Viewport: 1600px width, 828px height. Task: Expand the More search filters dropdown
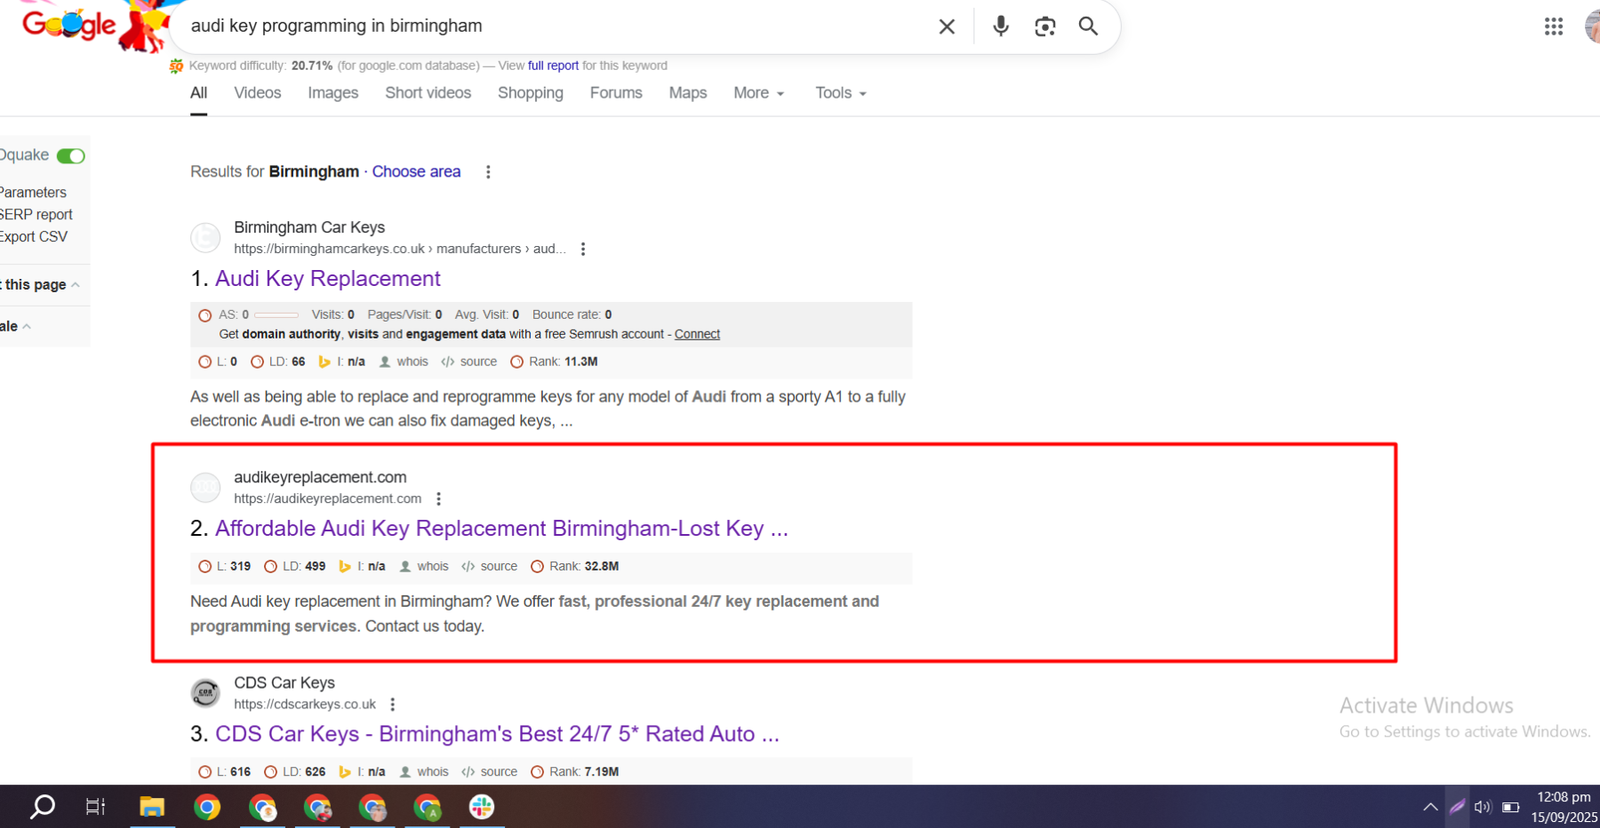[x=758, y=93]
